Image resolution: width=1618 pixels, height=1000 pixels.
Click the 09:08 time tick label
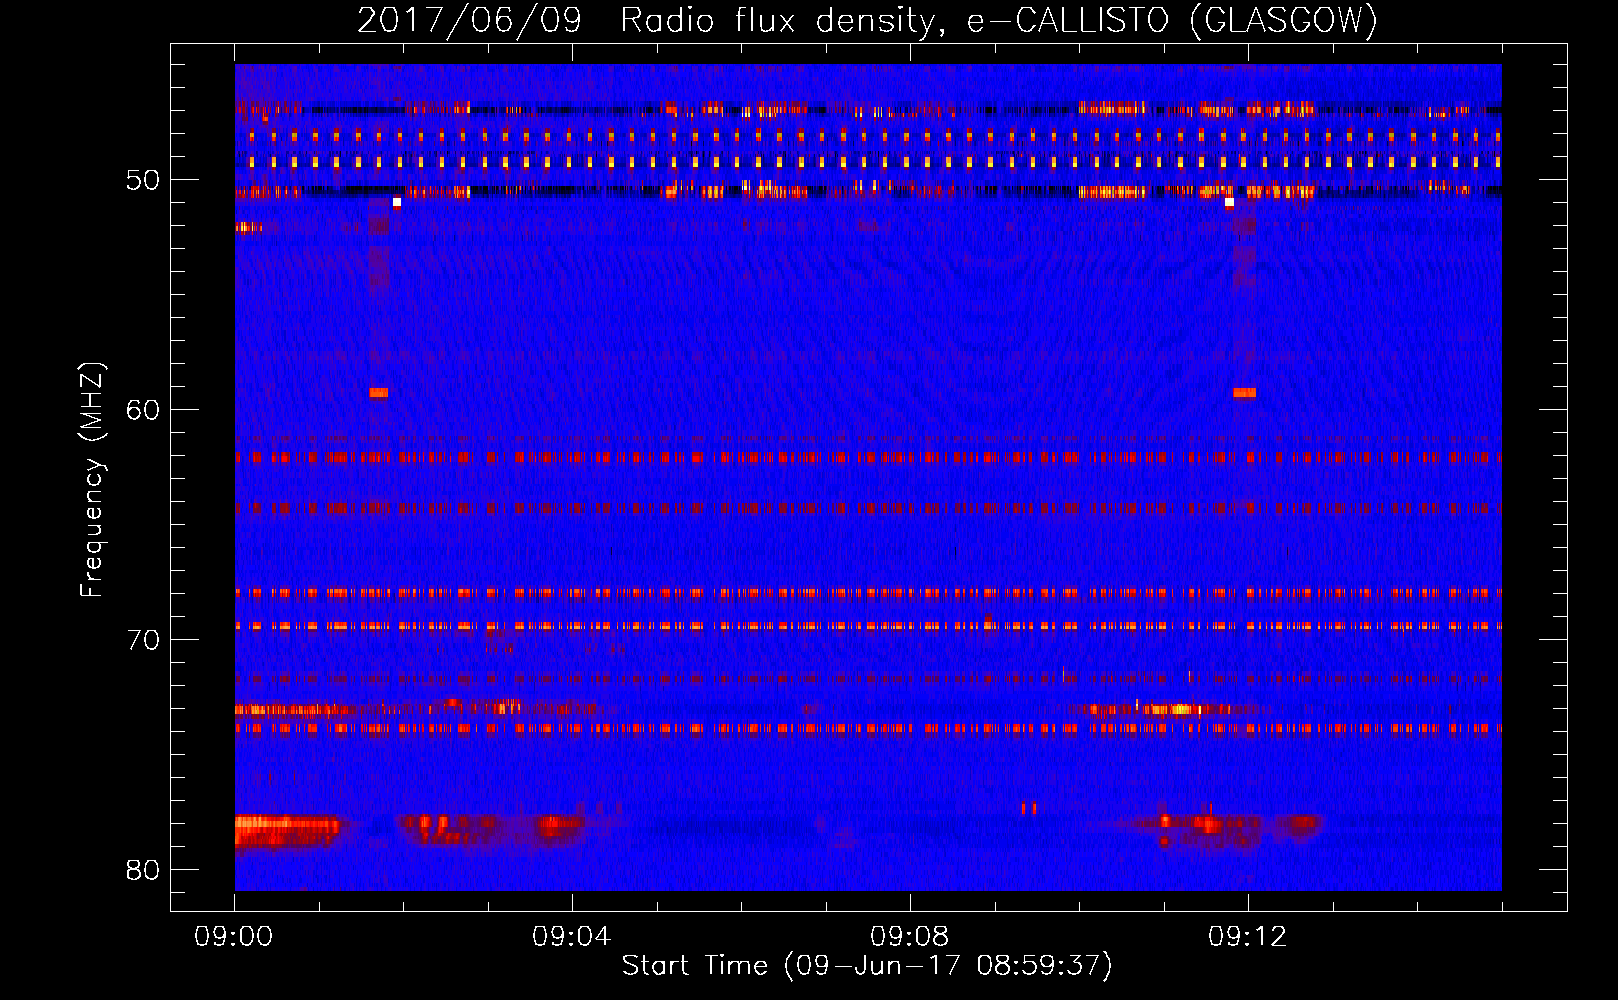[910, 937]
